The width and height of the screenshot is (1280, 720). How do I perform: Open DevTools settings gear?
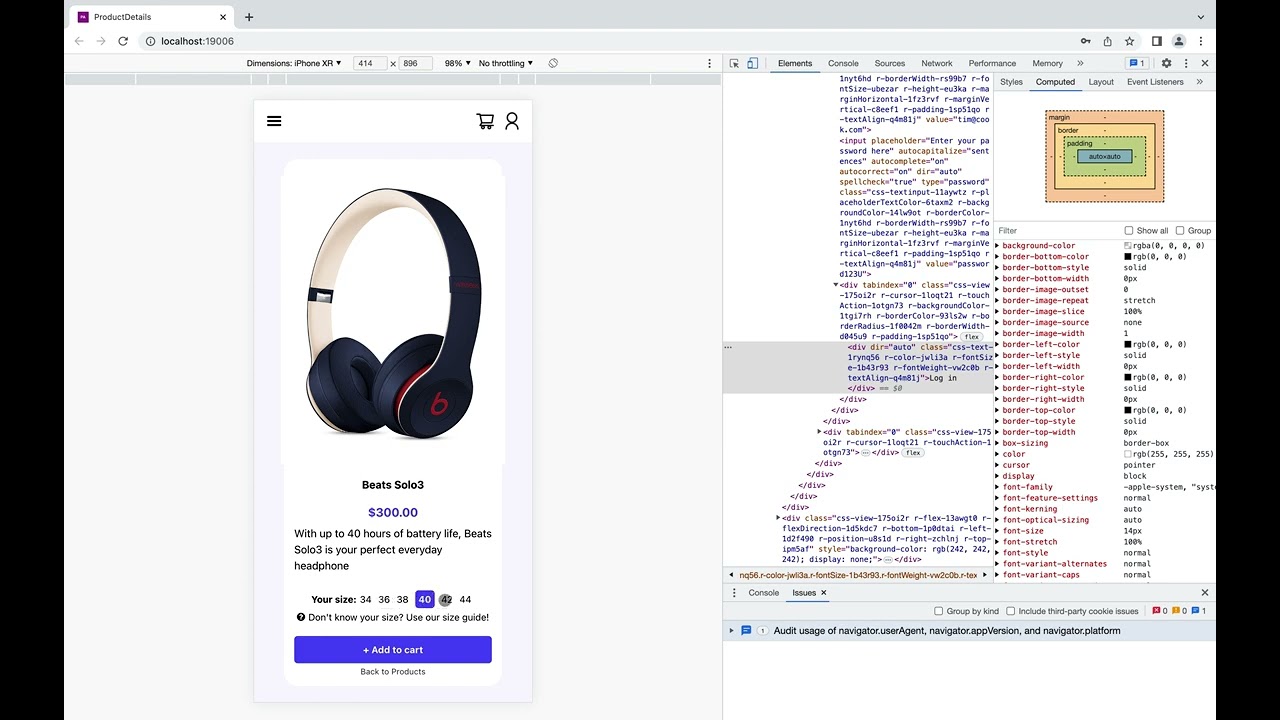point(1166,63)
